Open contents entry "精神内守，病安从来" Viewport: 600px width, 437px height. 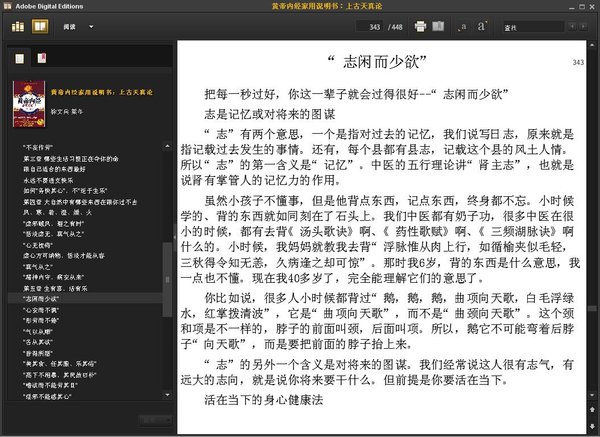(53, 277)
